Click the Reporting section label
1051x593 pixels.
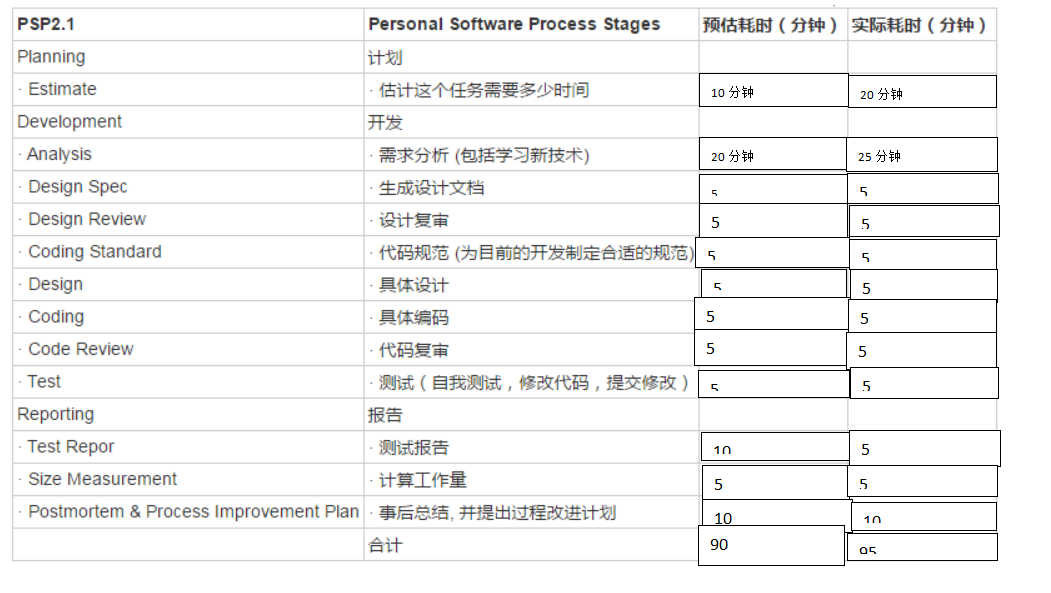click(55, 414)
